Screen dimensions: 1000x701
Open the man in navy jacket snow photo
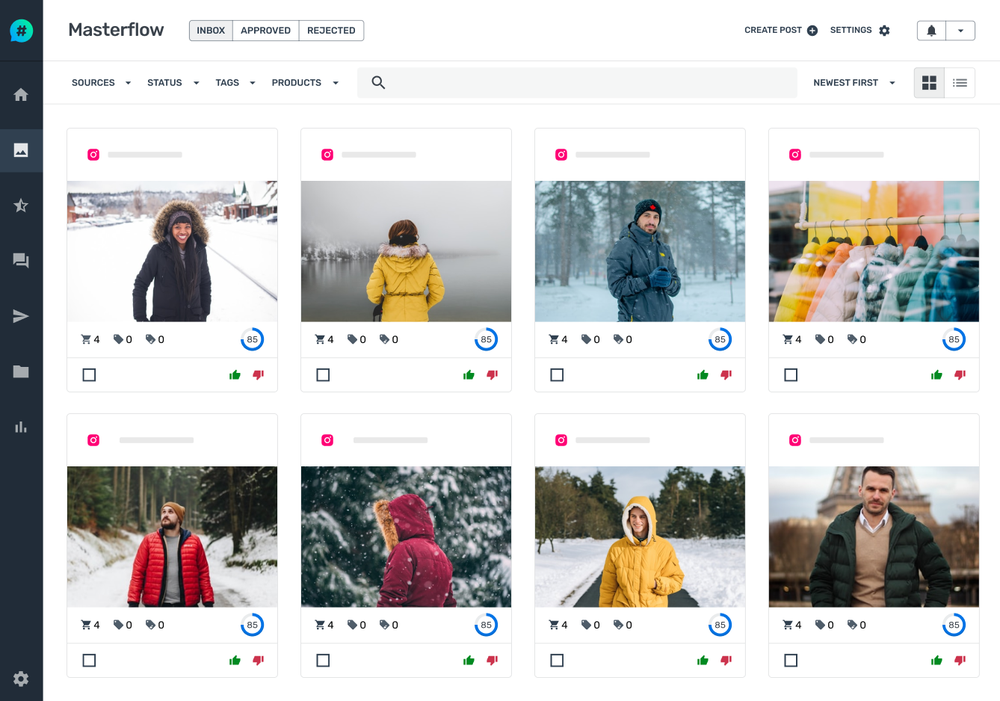click(640, 251)
